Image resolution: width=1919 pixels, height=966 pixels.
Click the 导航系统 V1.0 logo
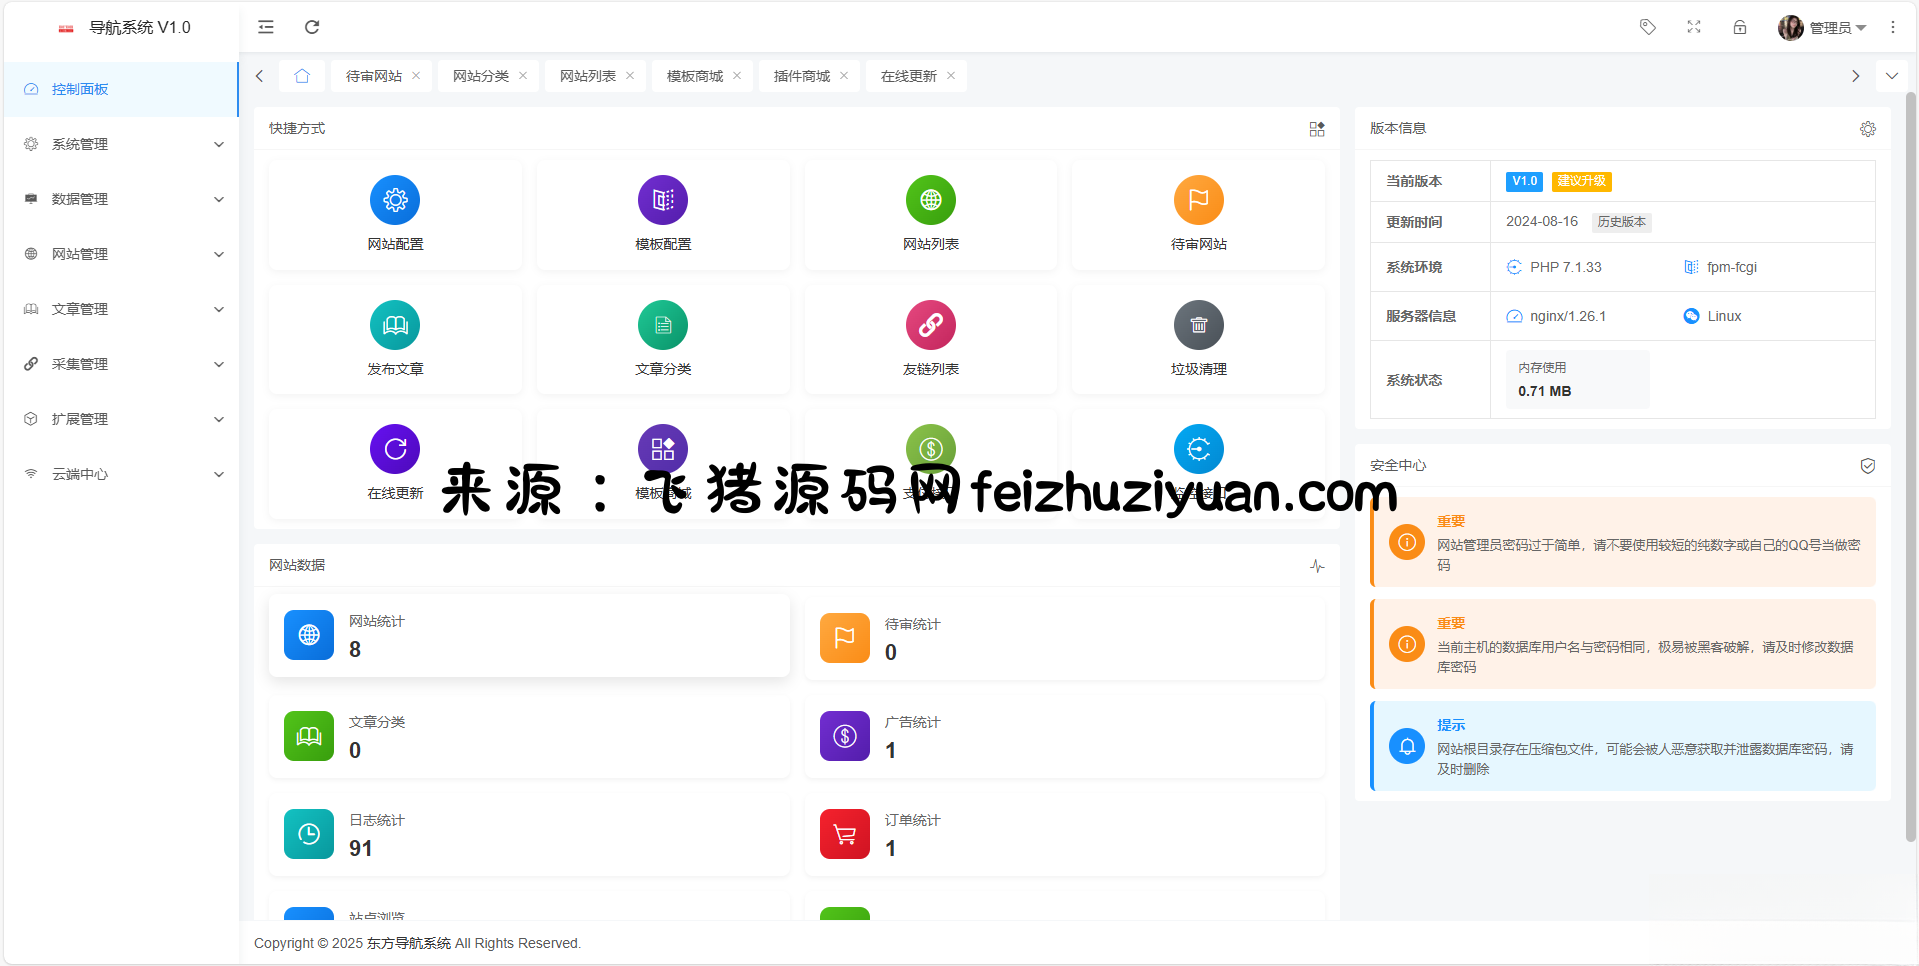click(x=124, y=28)
